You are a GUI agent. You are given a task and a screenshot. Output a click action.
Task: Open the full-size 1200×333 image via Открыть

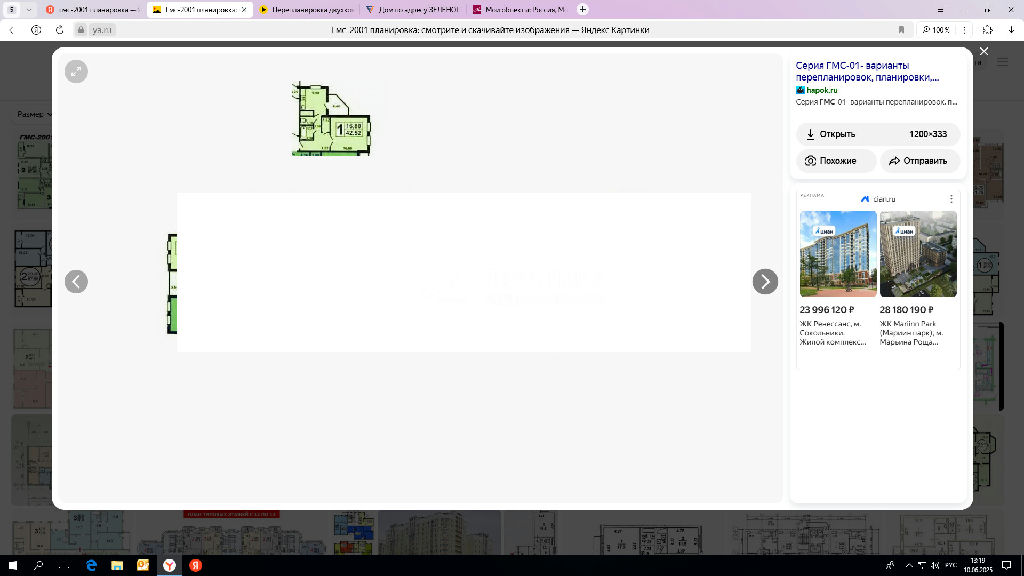[x=878, y=134]
